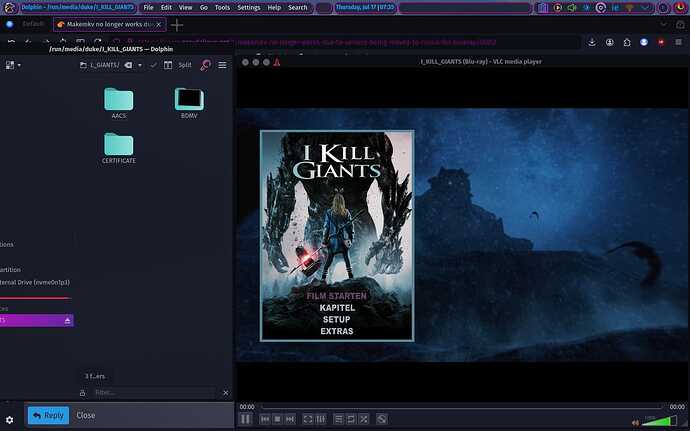
Task: Open the application launcher in top panel
Action: [9, 7]
